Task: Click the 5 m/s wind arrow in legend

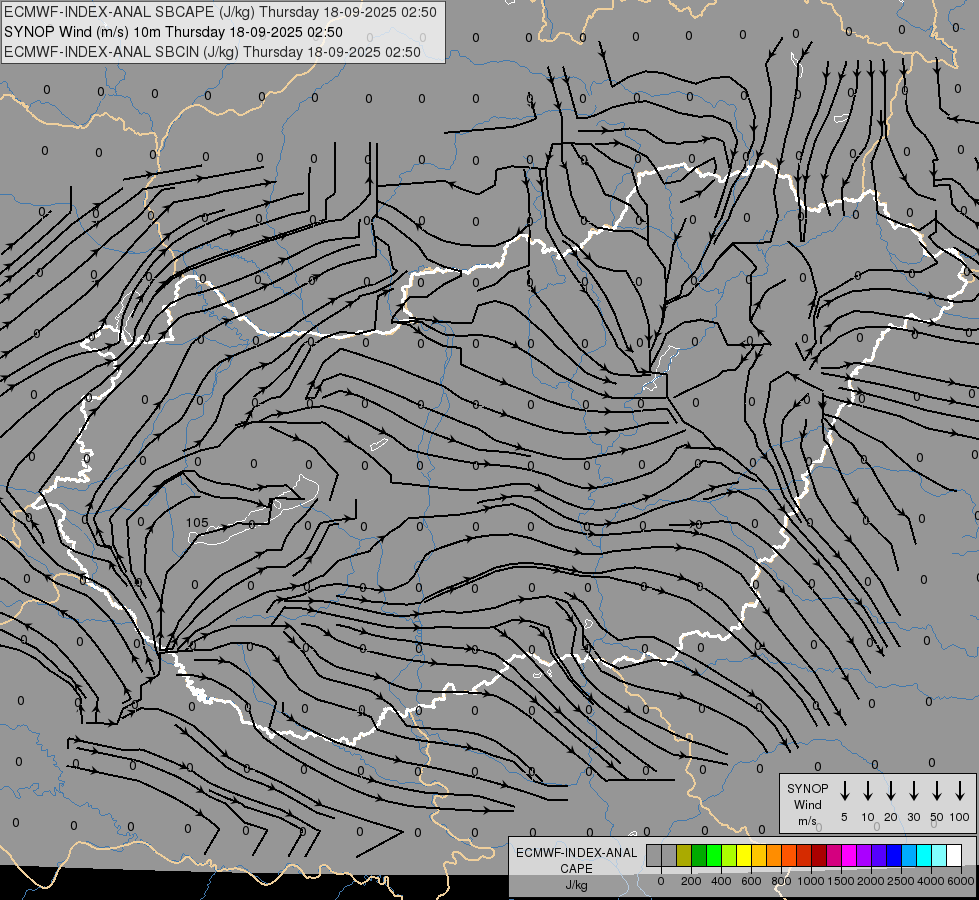Action: click(844, 791)
